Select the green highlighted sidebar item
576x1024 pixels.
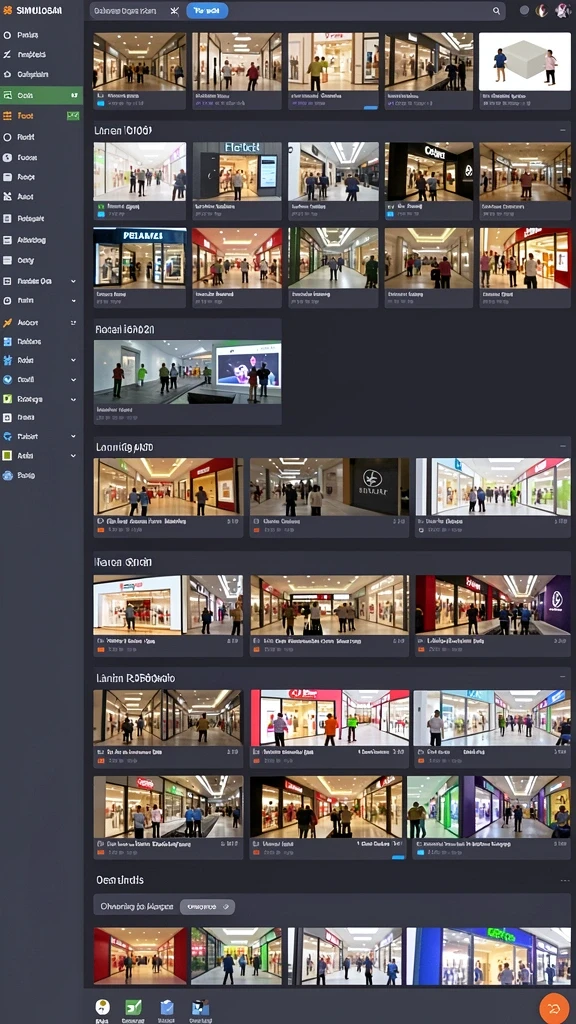[x=41, y=95]
